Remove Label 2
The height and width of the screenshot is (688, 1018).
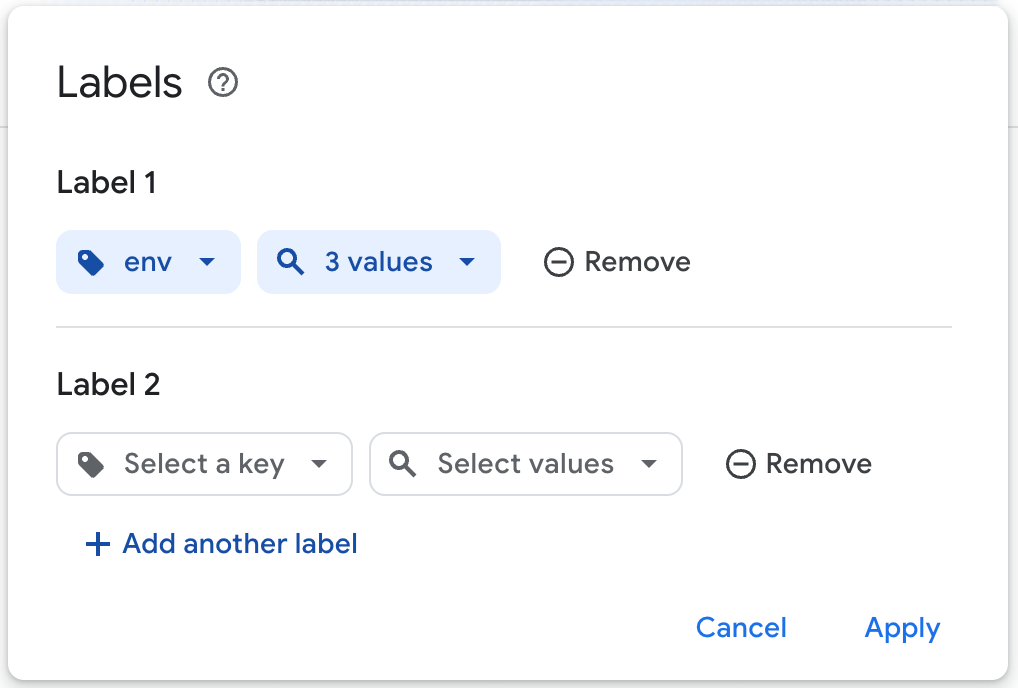pos(797,464)
